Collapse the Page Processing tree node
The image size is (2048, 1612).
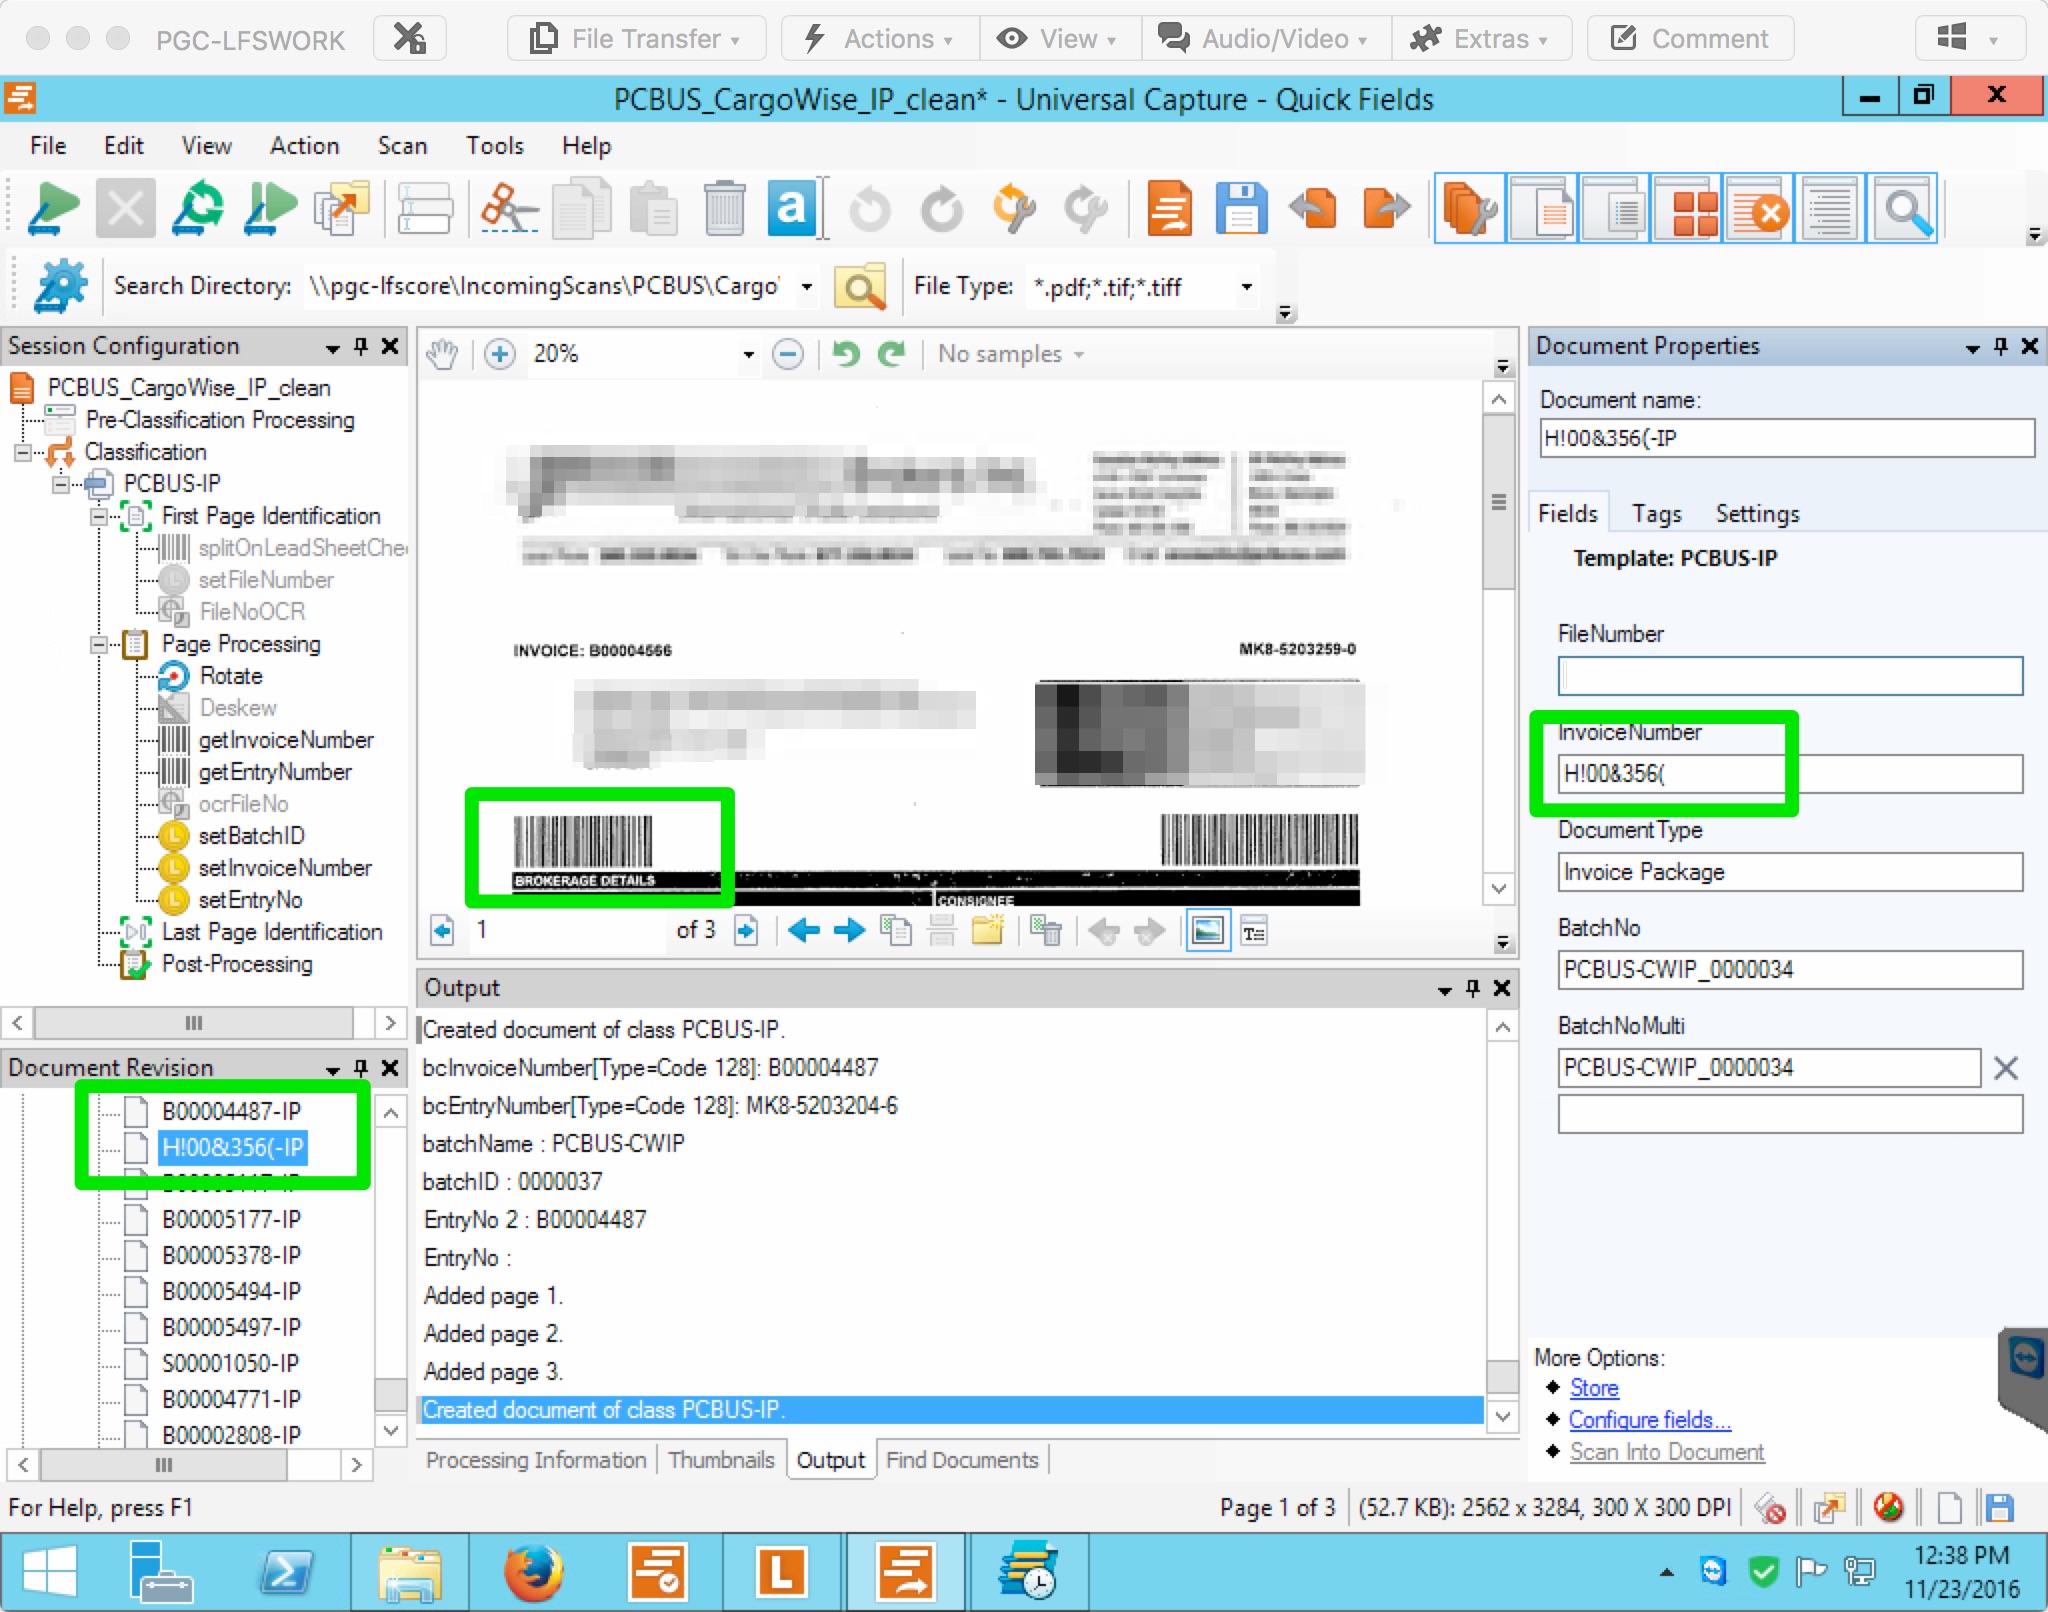point(99,644)
